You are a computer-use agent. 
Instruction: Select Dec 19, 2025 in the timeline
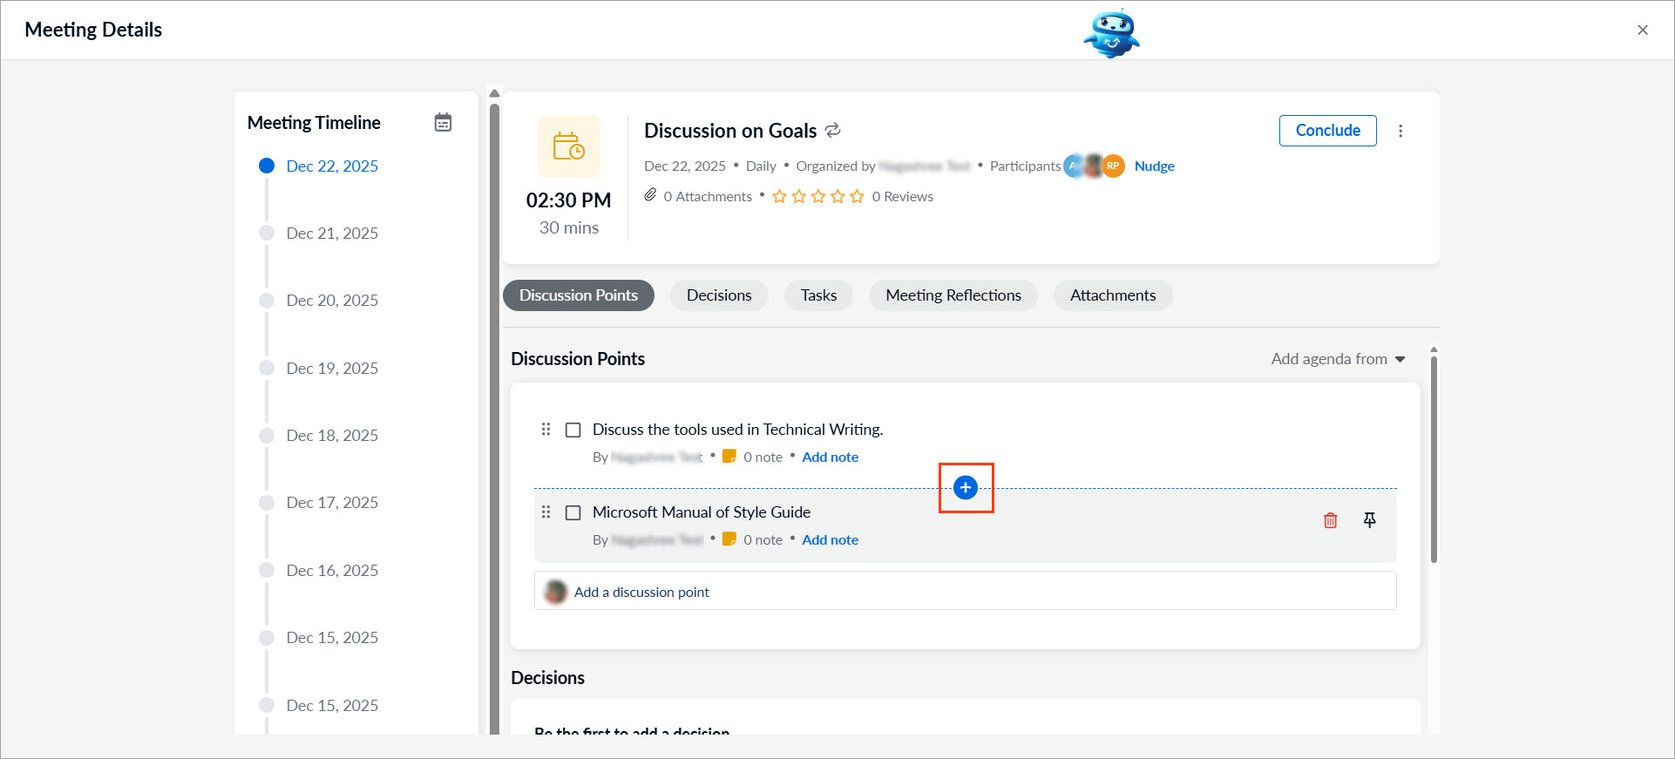click(x=332, y=368)
